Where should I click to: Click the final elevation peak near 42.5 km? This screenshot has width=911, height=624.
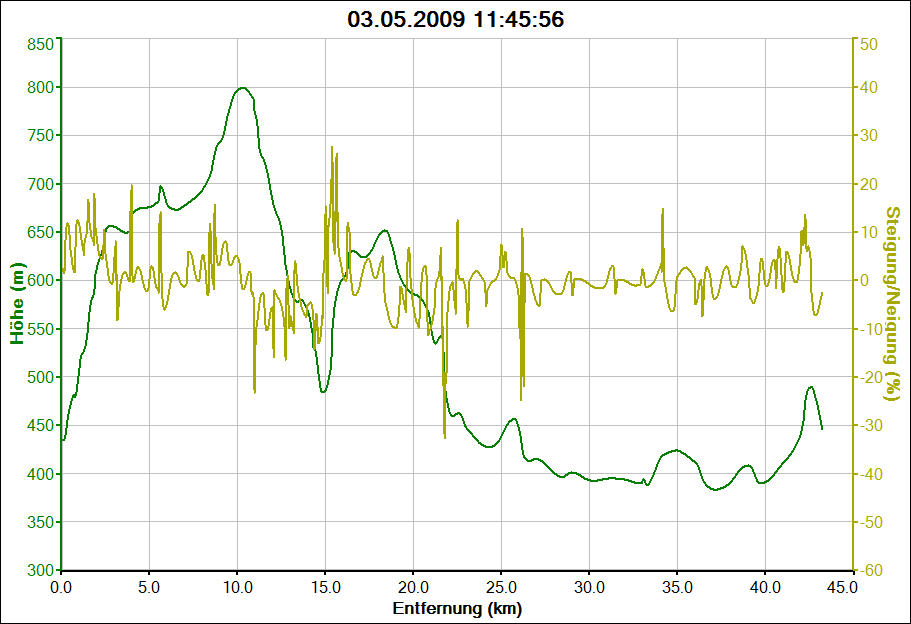point(811,386)
